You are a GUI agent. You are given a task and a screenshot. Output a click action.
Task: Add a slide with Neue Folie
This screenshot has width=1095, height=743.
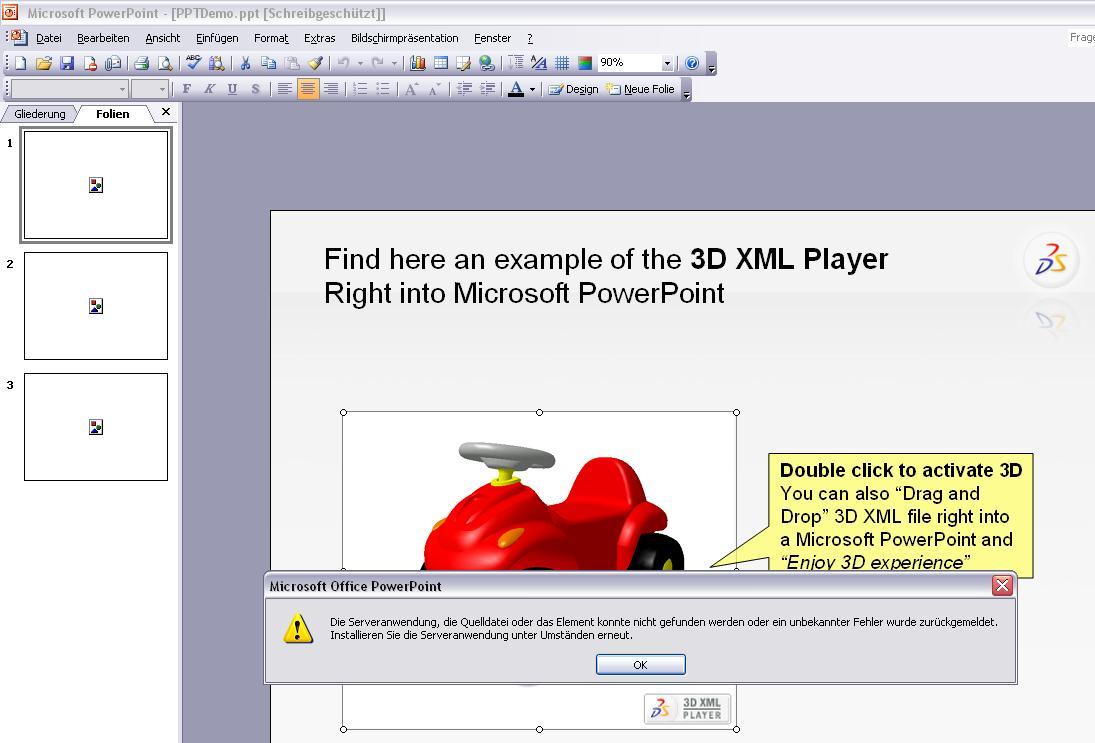click(x=640, y=89)
